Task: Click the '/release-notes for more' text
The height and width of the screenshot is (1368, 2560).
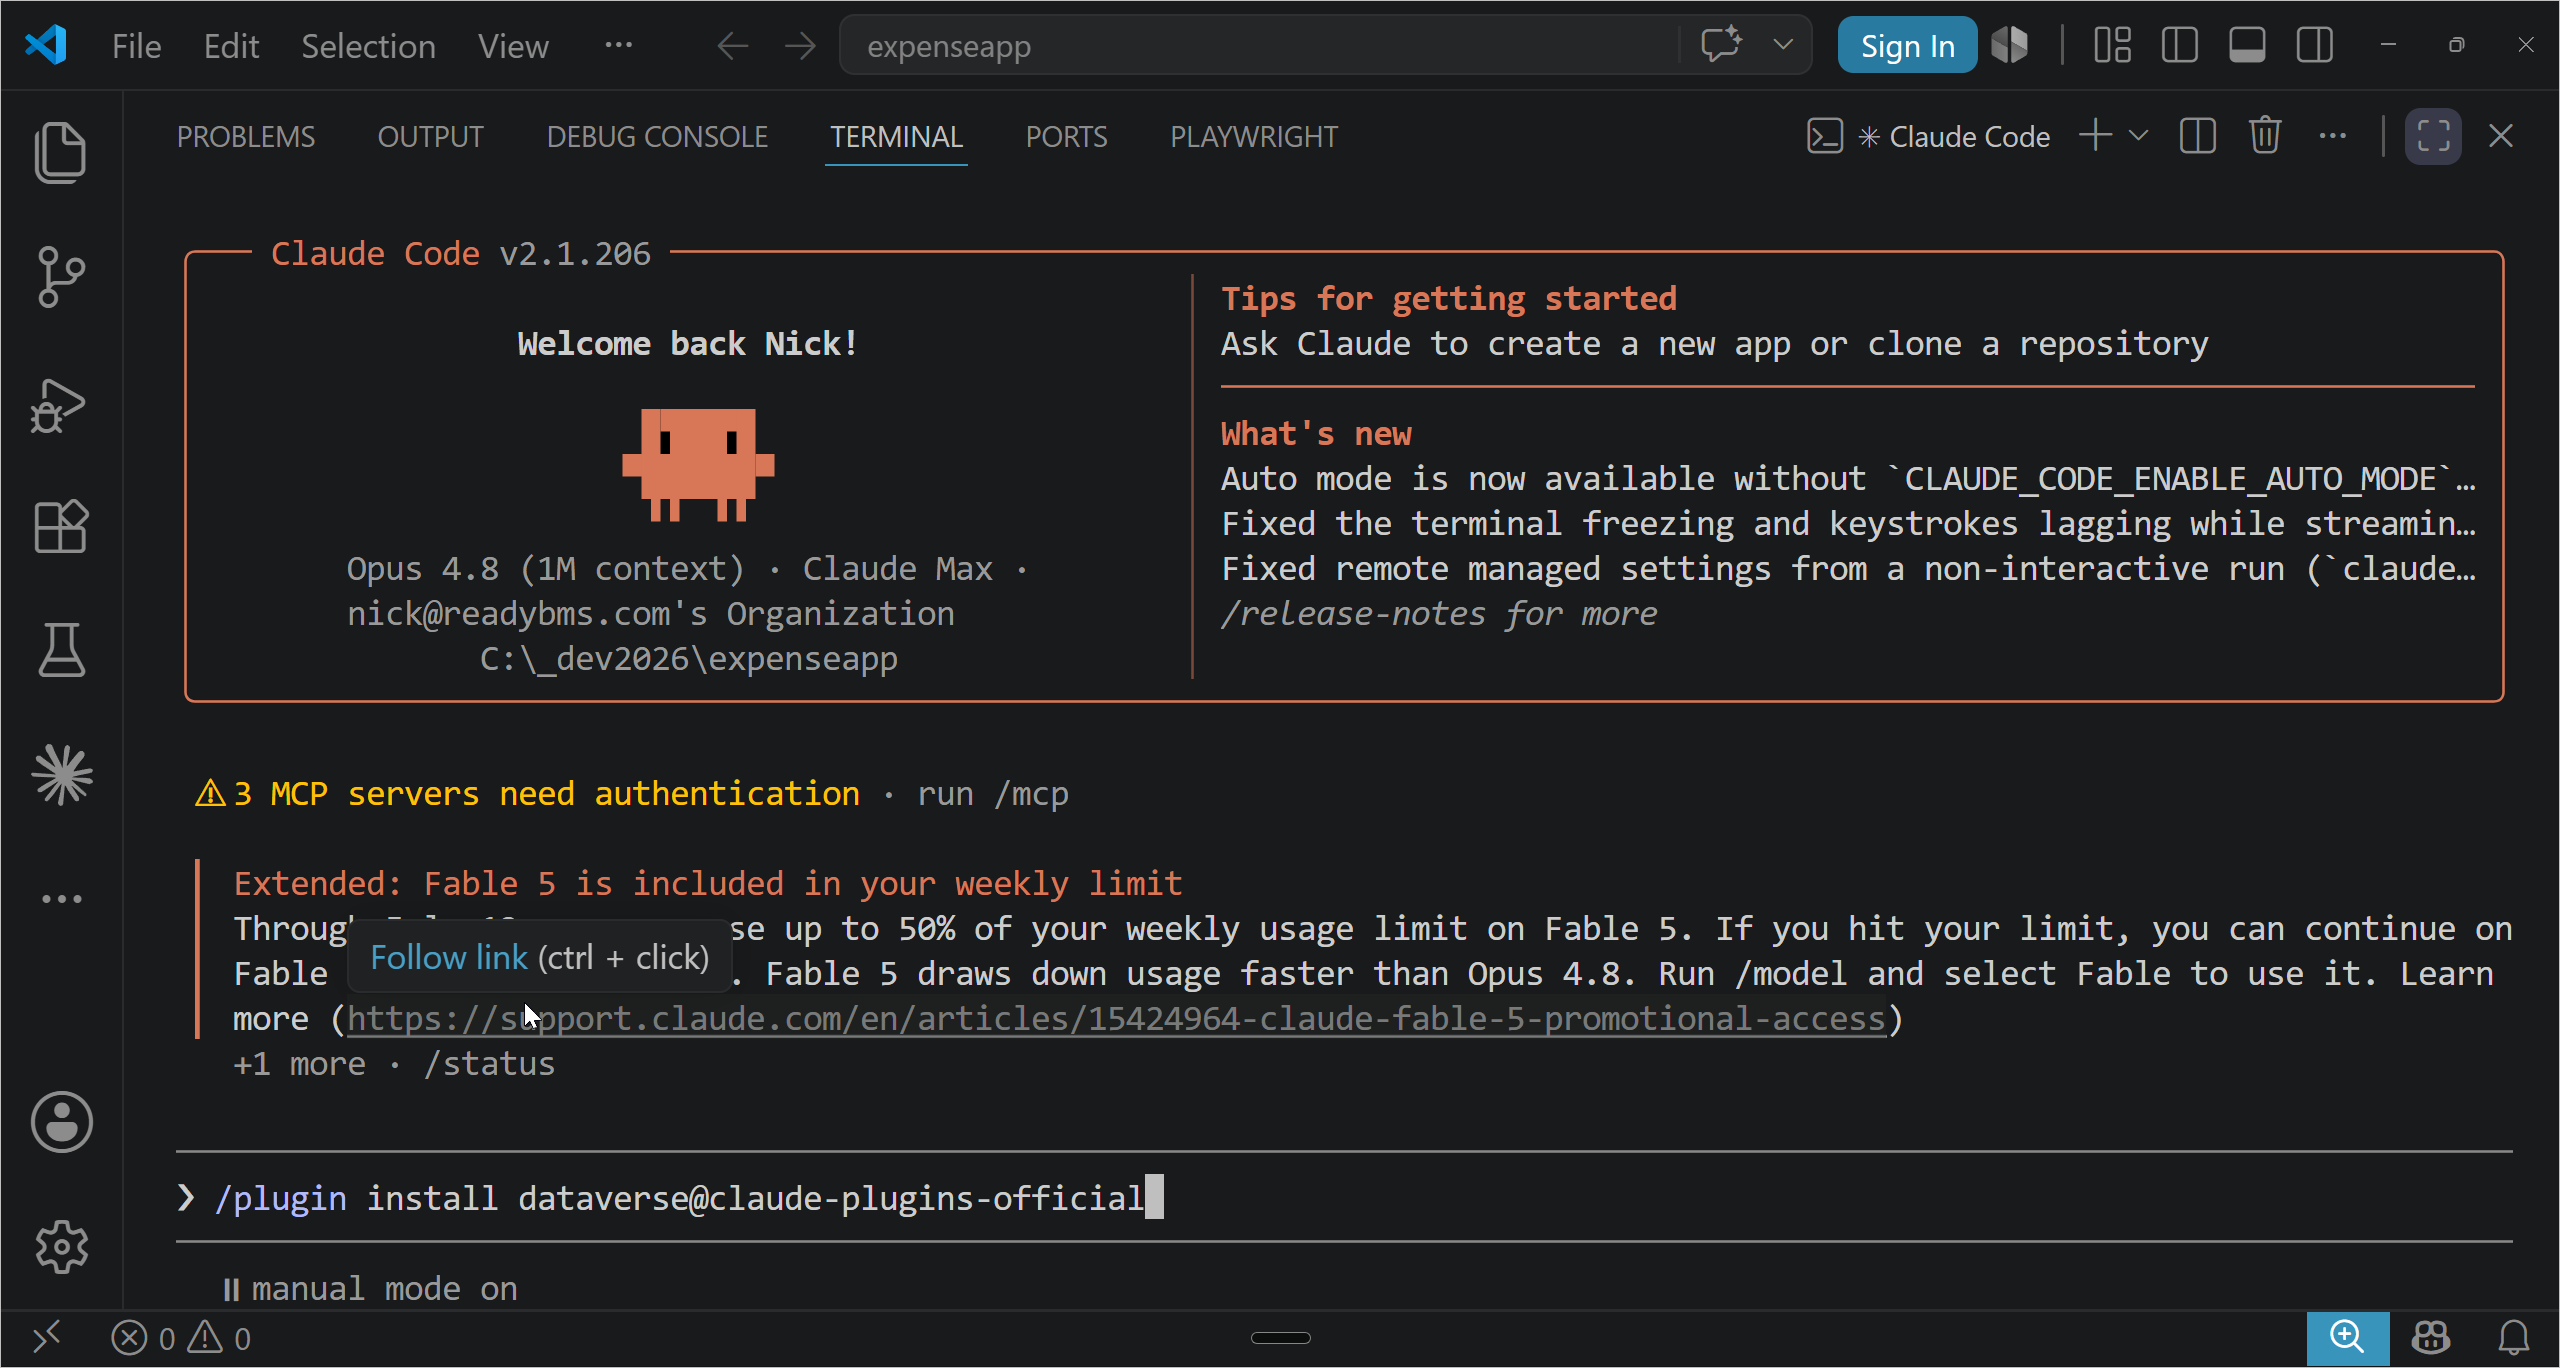Action: tap(1439, 614)
